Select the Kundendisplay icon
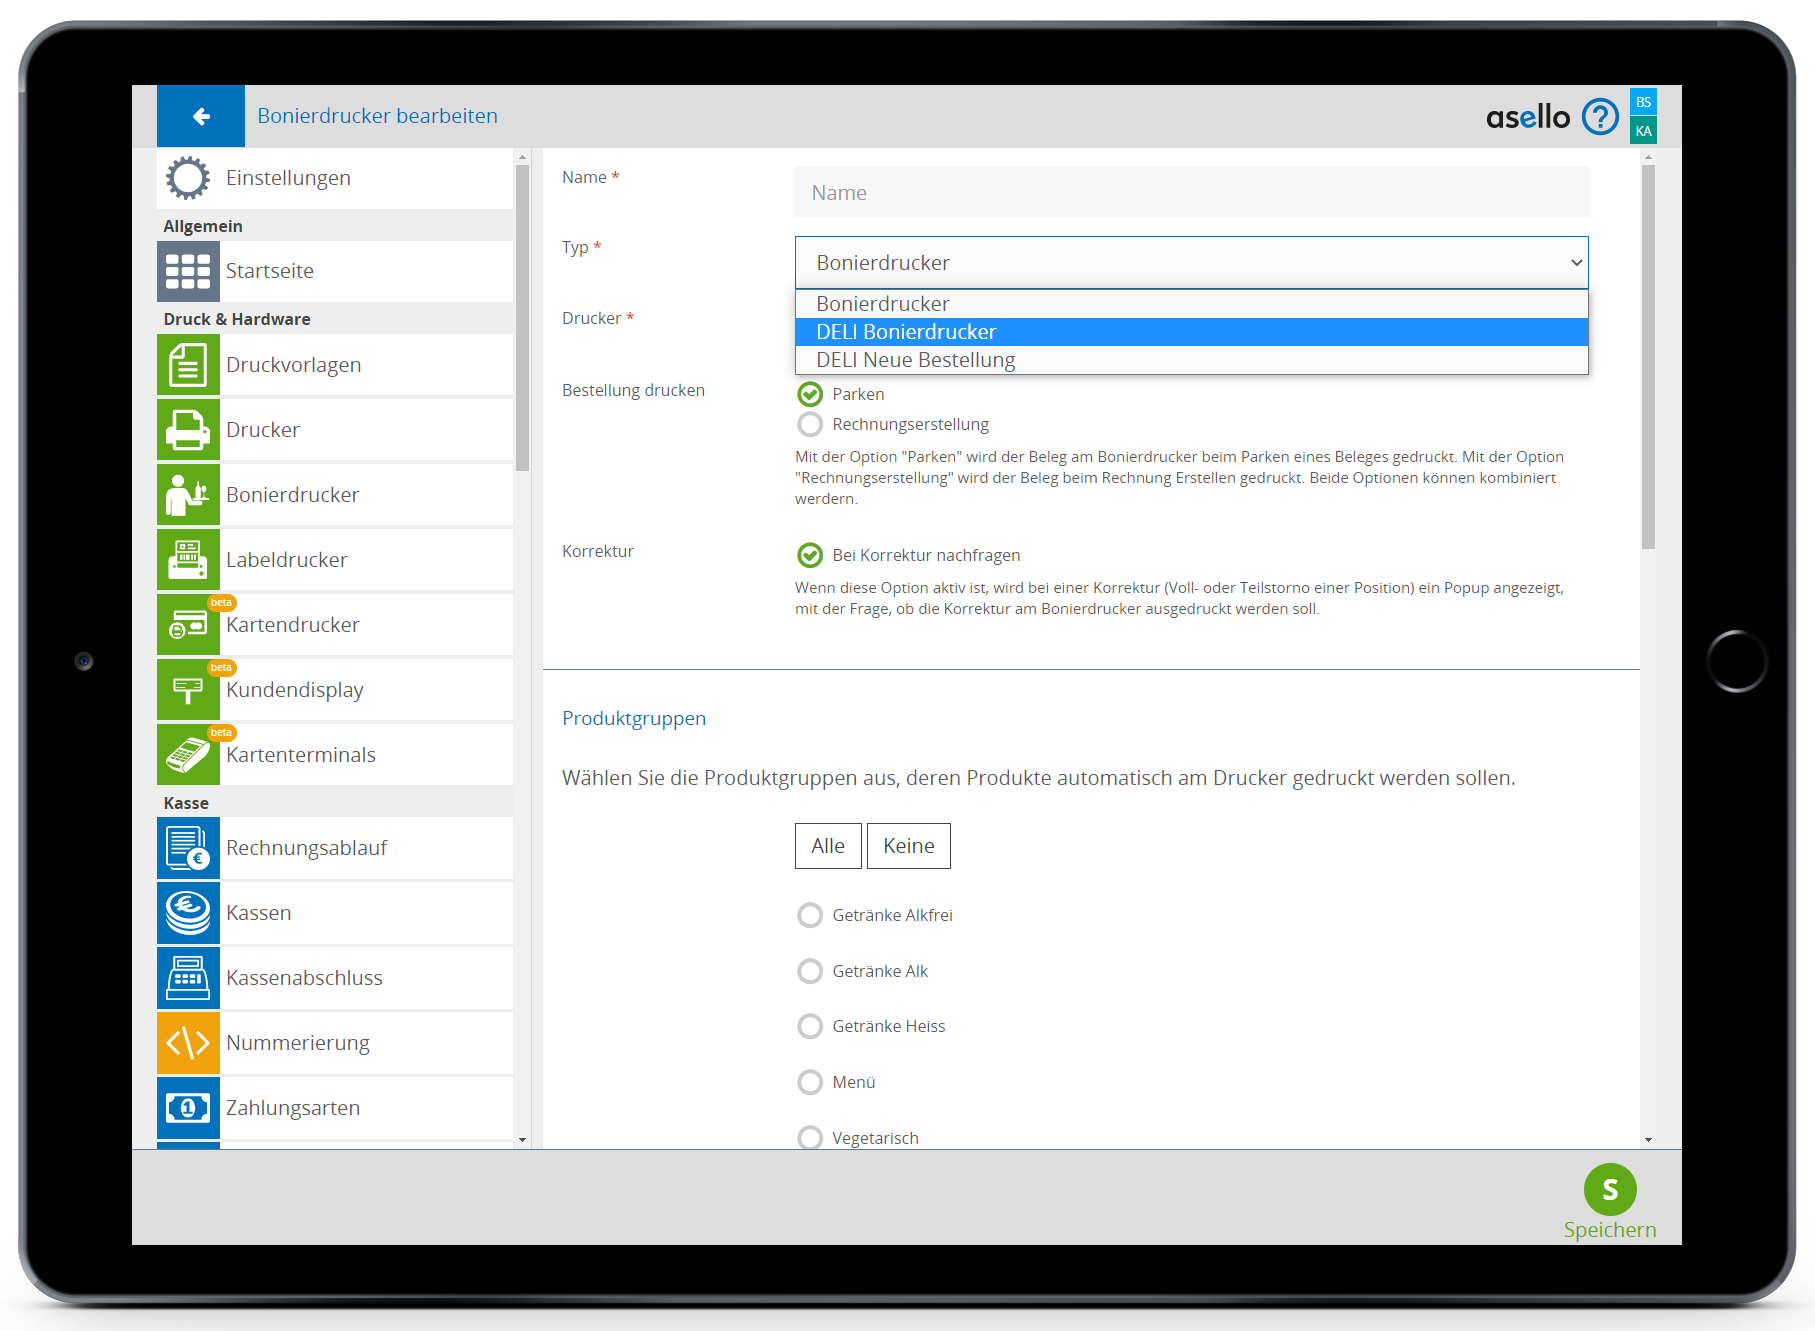 pos(188,690)
